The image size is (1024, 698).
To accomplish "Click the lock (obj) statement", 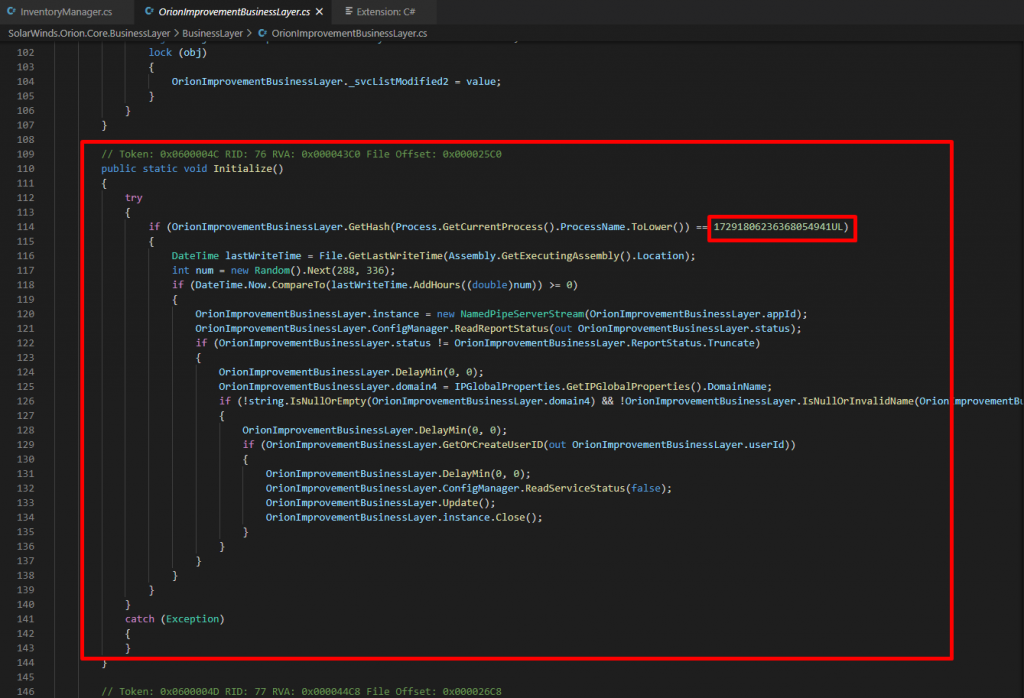I will [178, 53].
